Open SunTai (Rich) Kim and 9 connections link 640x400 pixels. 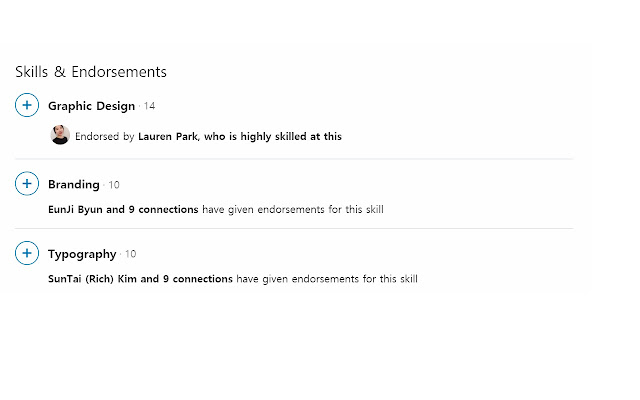(140, 279)
